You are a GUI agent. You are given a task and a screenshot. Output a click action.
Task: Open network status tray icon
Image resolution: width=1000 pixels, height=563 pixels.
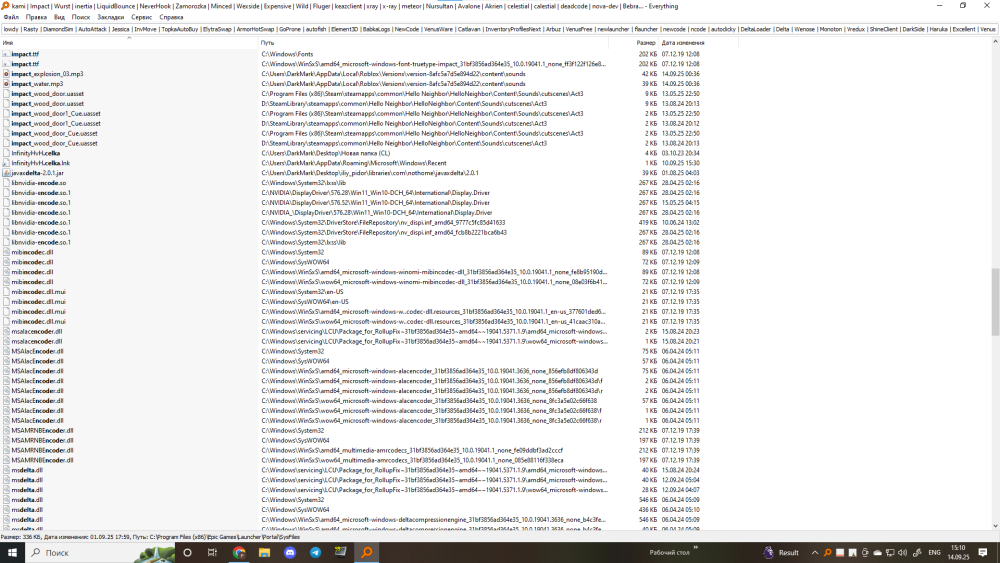point(890,552)
